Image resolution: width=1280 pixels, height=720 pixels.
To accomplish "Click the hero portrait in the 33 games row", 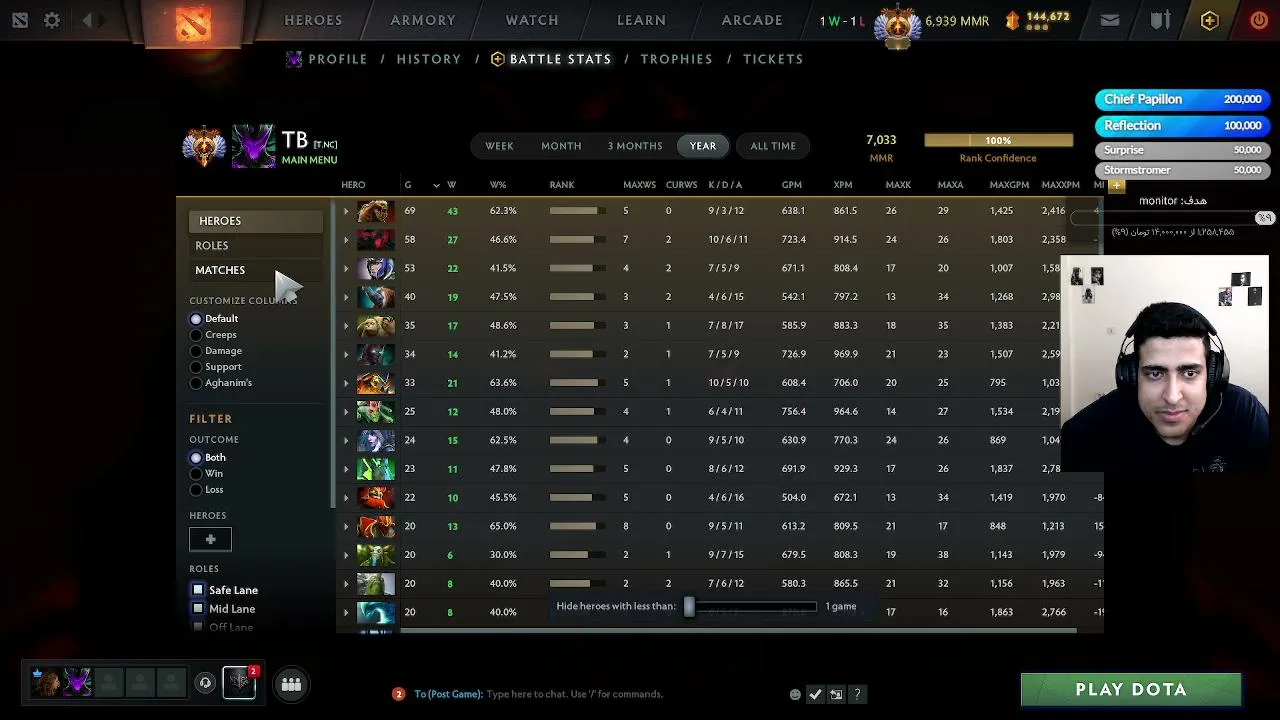I will click(x=376, y=383).
